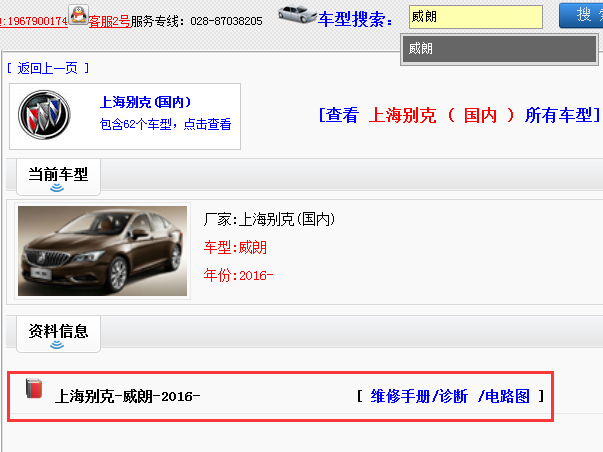603x452 pixels.
Task: Open 查看上海别克（国内）所有车型 link
Action: tap(459, 115)
